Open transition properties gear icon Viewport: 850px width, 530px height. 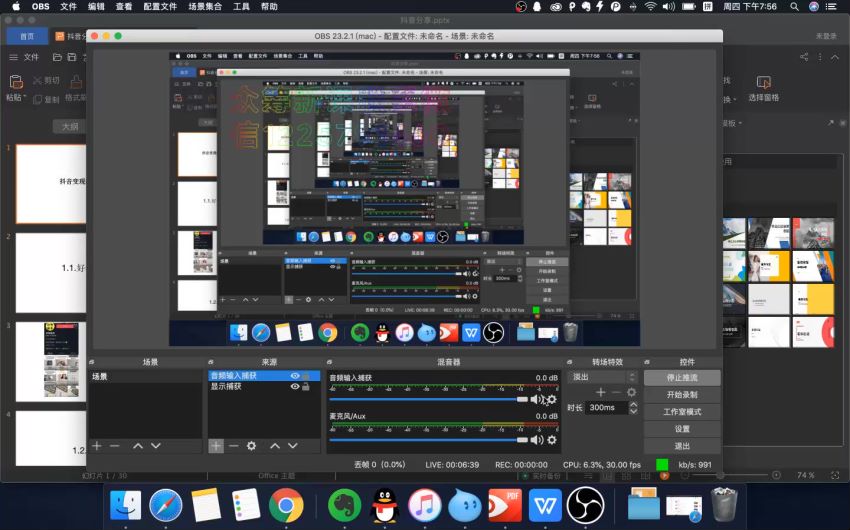tap(632, 392)
